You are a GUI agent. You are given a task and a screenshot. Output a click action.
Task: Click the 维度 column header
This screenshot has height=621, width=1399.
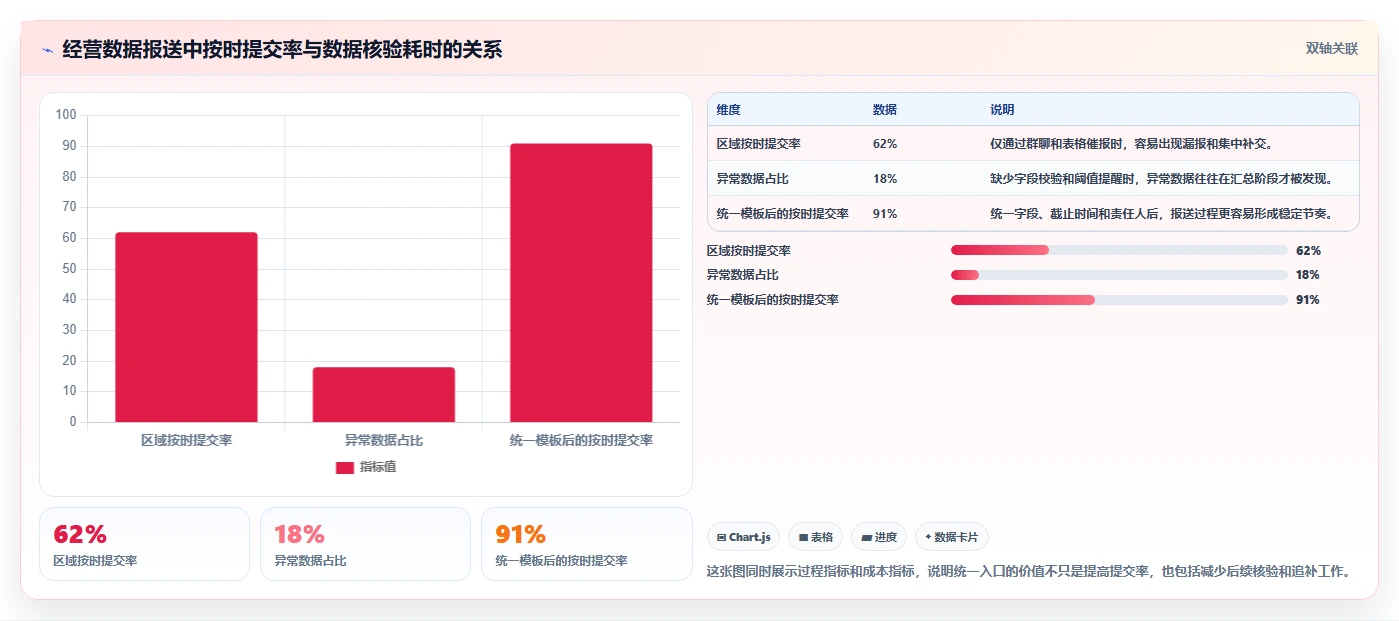(x=729, y=110)
